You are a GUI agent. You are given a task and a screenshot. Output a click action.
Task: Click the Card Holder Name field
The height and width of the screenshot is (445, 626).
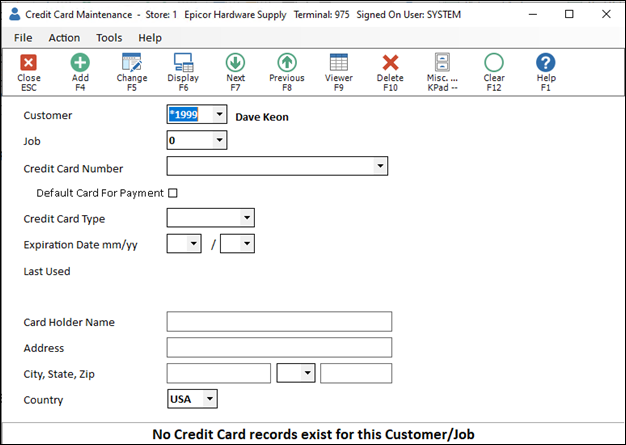pos(279,322)
